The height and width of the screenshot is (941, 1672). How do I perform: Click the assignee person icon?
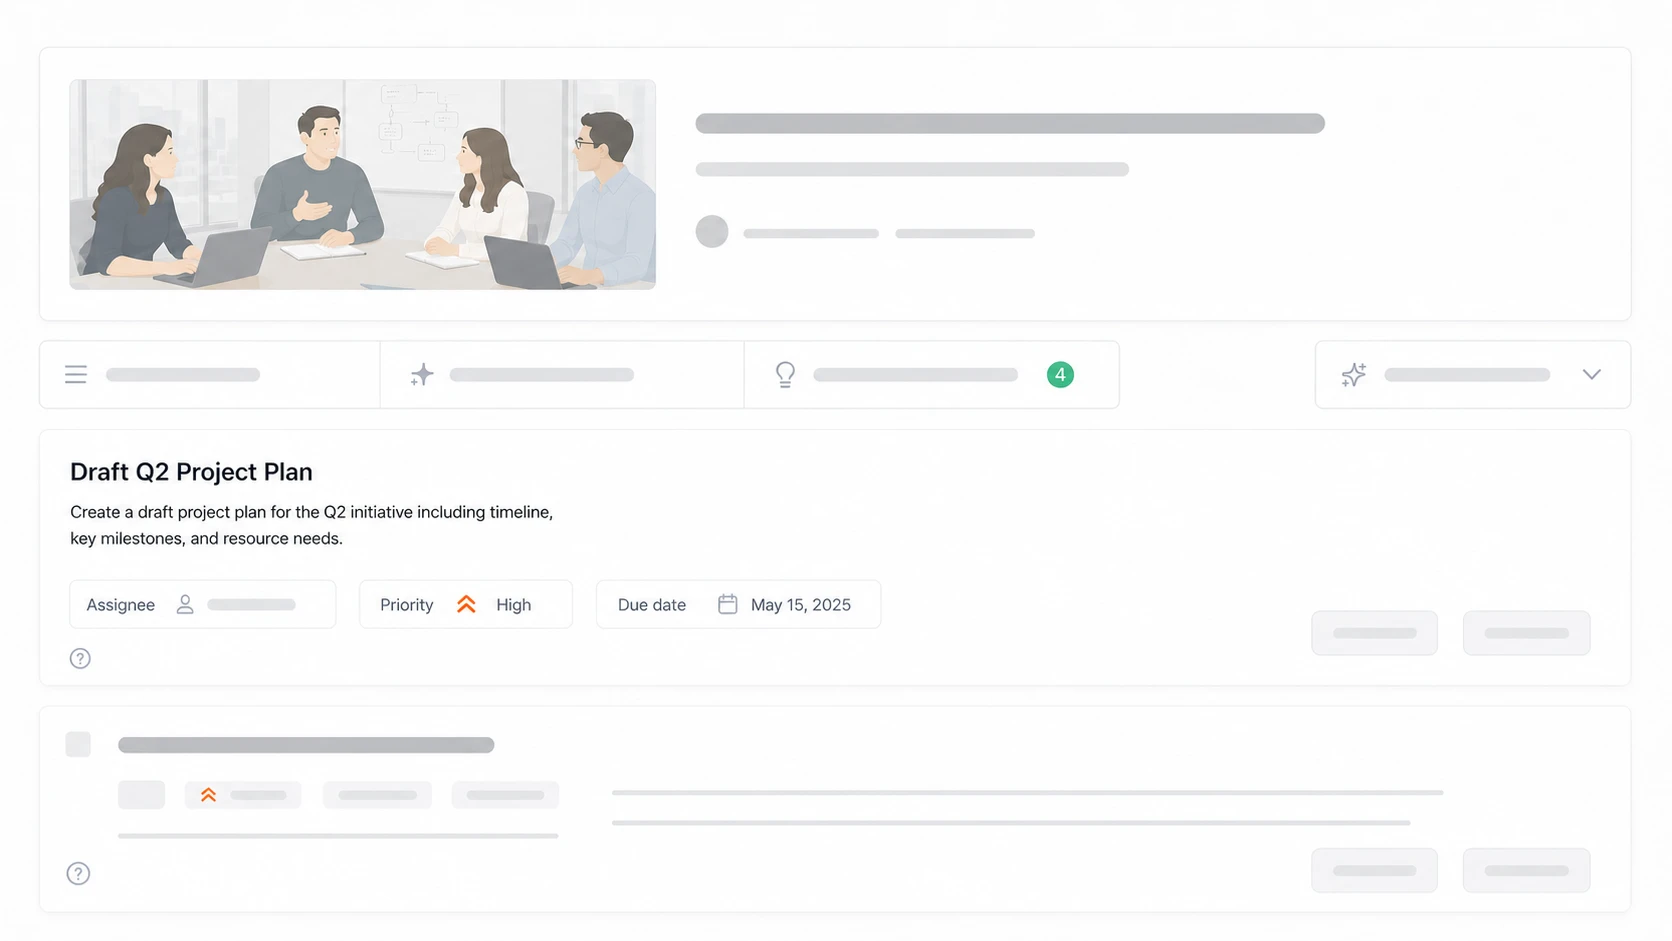[x=185, y=605]
